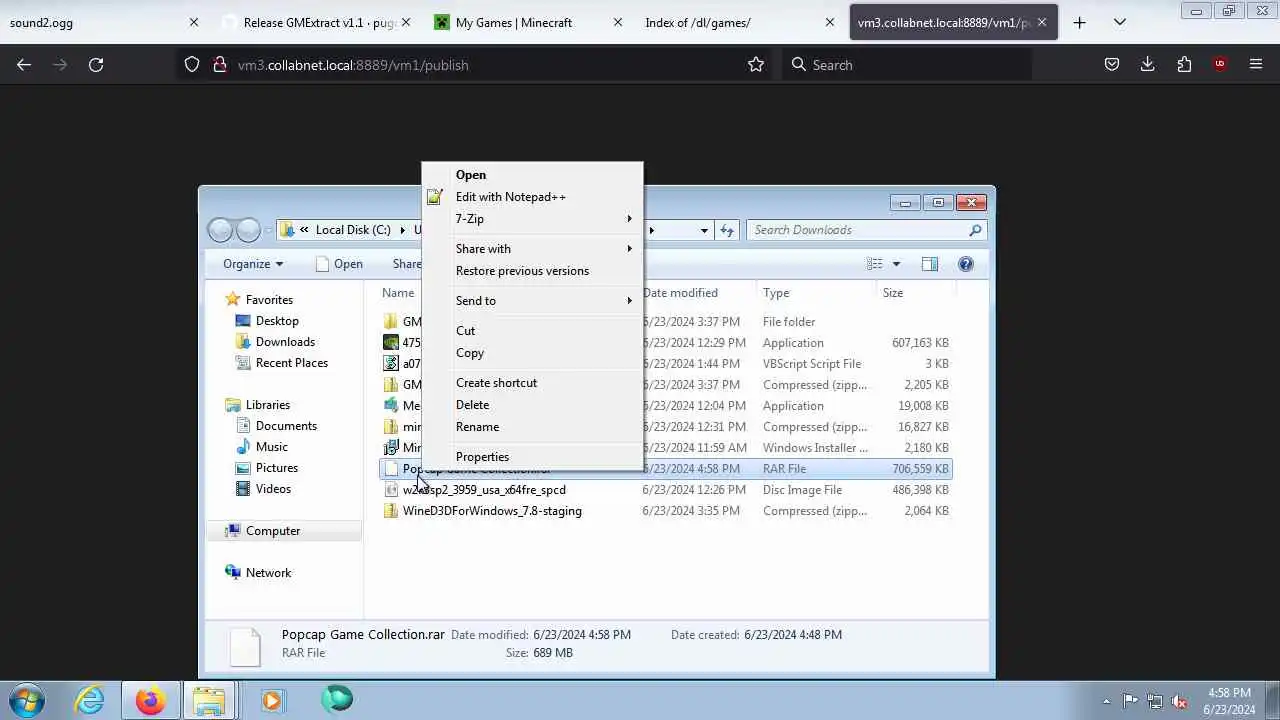1280x720 pixels.
Task: Open the Pictures library
Action: coord(276,468)
